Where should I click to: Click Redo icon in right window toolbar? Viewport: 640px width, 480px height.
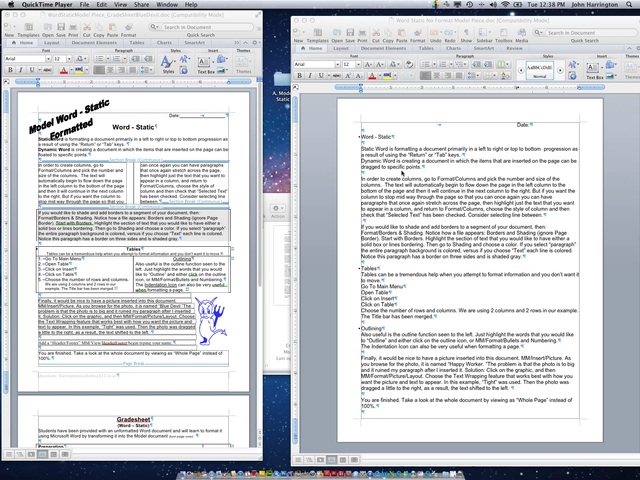[x=450, y=33]
